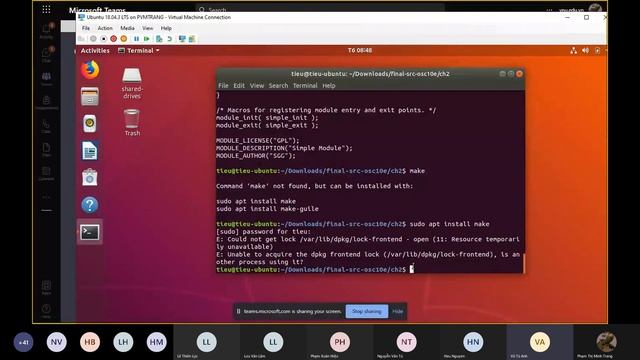This screenshot has width=640, height=360.
Task: Open the volume icon in the Ubuntu top bar
Action: [x=585, y=50]
